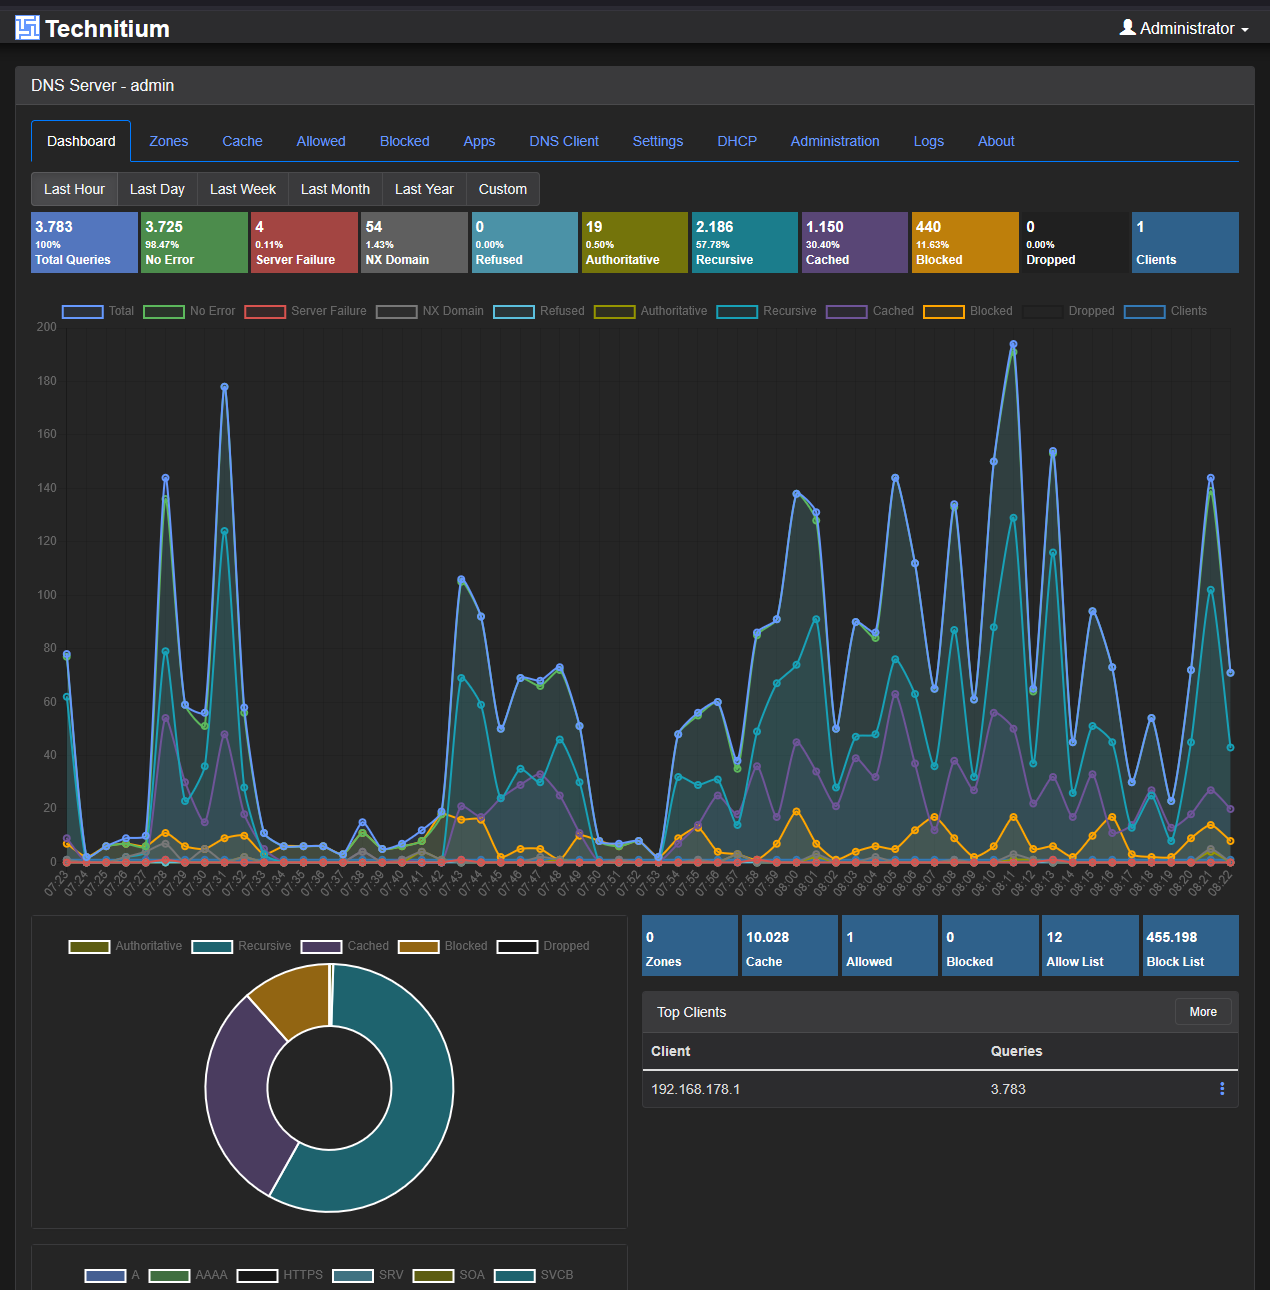Toggle Clients series in line chart legend
This screenshot has height=1290, width=1270.
point(1165,311)
